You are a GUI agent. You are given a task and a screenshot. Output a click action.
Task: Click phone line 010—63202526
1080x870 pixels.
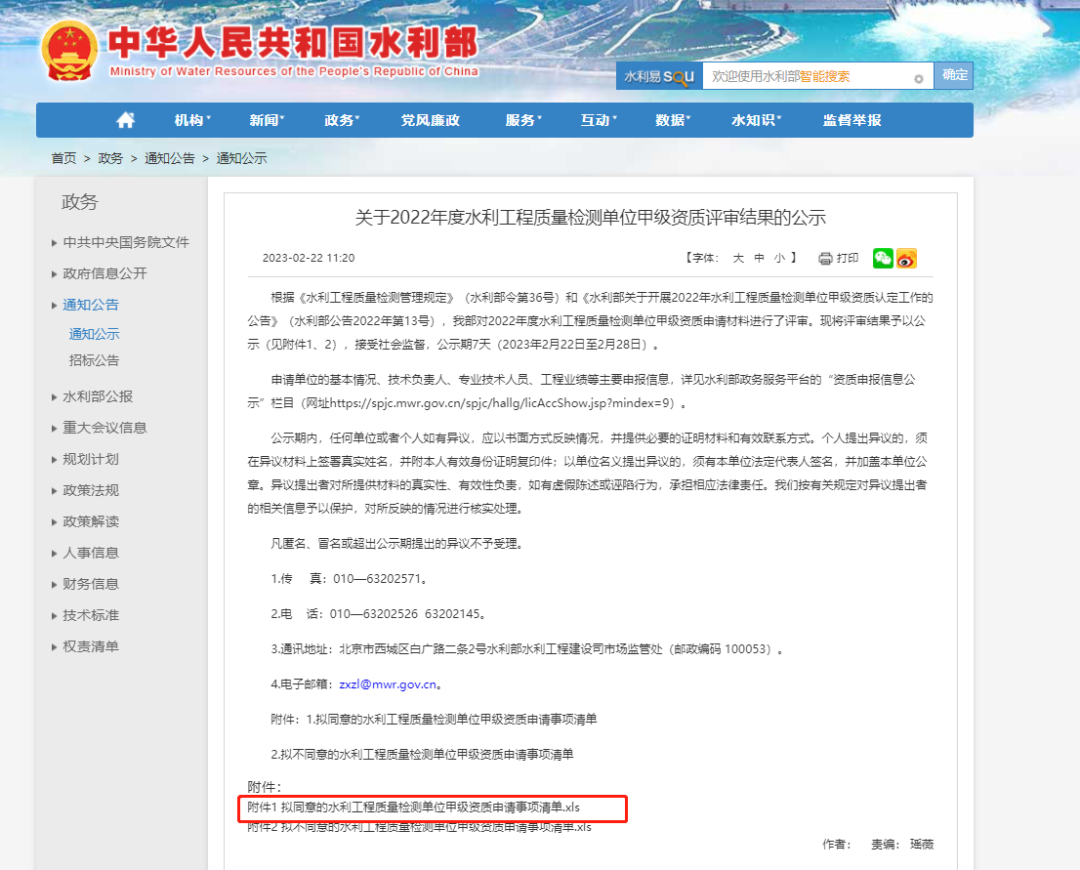[379, 614]
